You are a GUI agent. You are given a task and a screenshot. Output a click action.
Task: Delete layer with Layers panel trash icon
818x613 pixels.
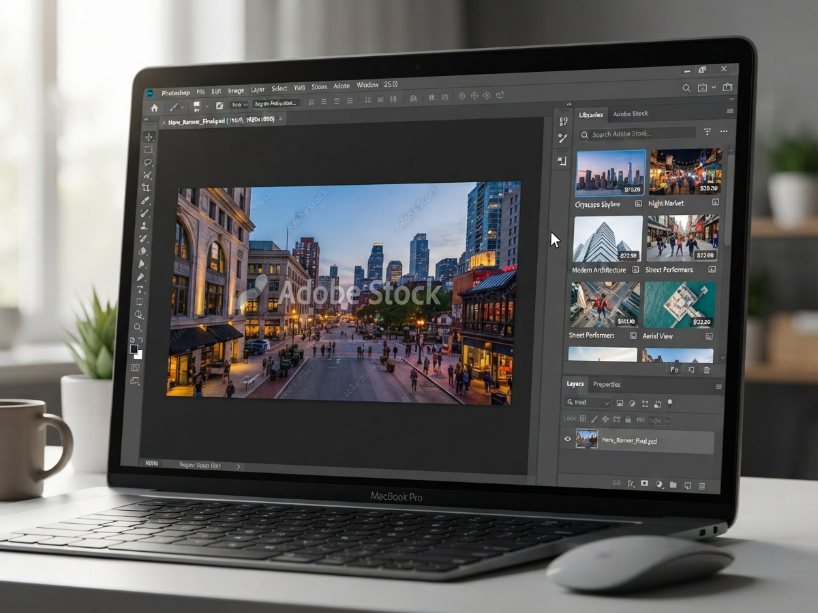click(702, 486)
